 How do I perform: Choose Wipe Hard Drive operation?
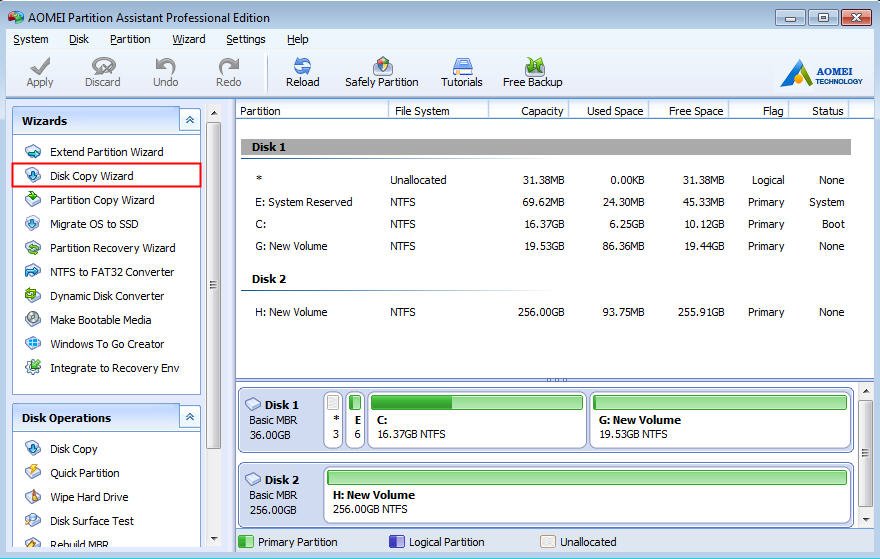[89, 497]
